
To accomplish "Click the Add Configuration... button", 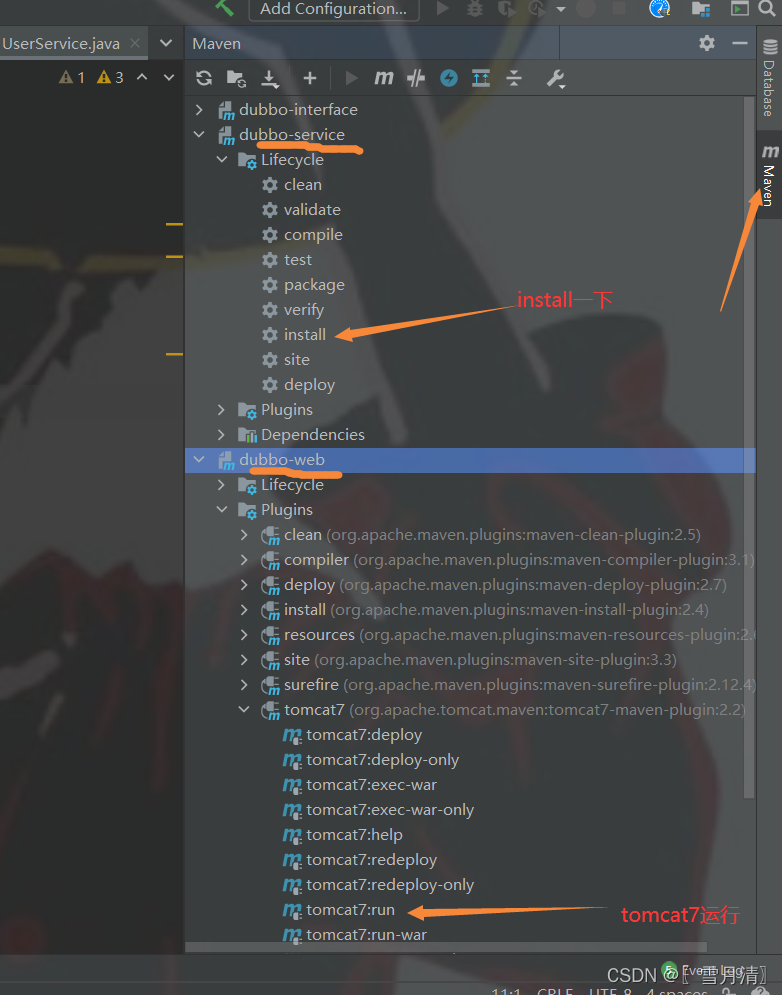I will point(334,10).
